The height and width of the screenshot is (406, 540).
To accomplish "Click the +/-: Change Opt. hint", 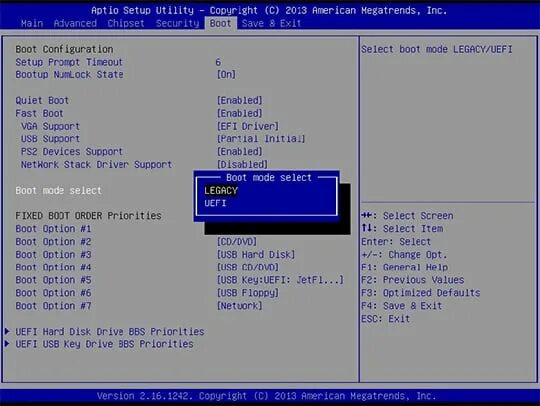I will pos(404,255).
